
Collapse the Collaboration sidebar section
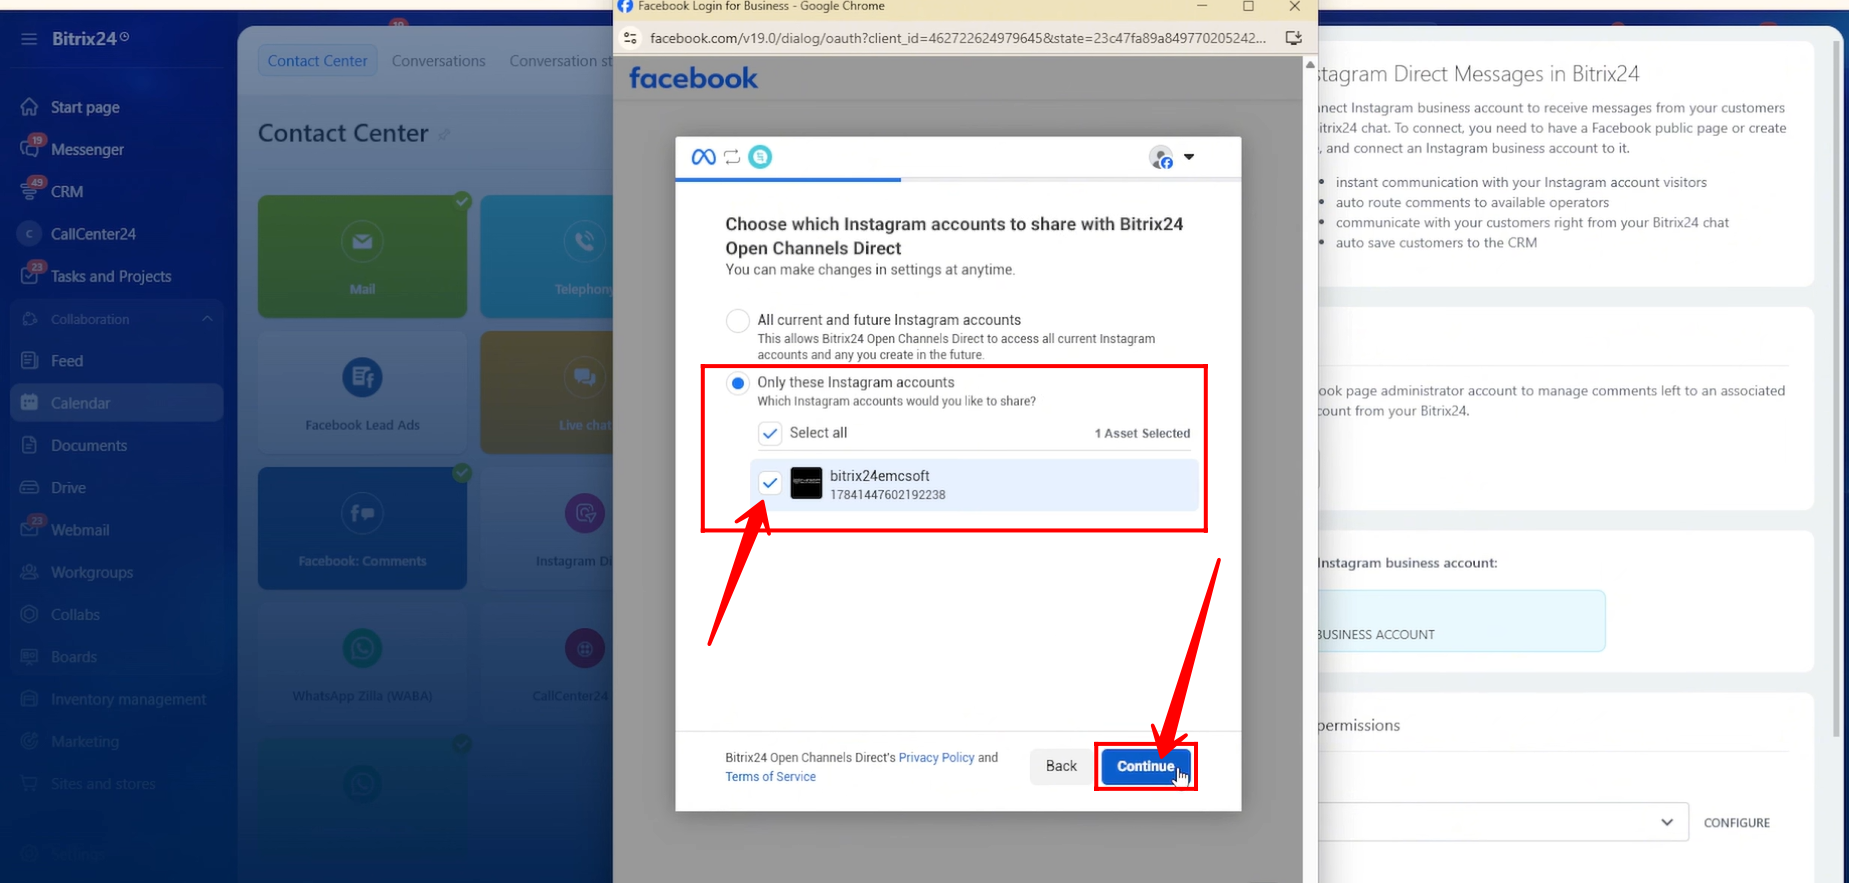click(207, 319)
